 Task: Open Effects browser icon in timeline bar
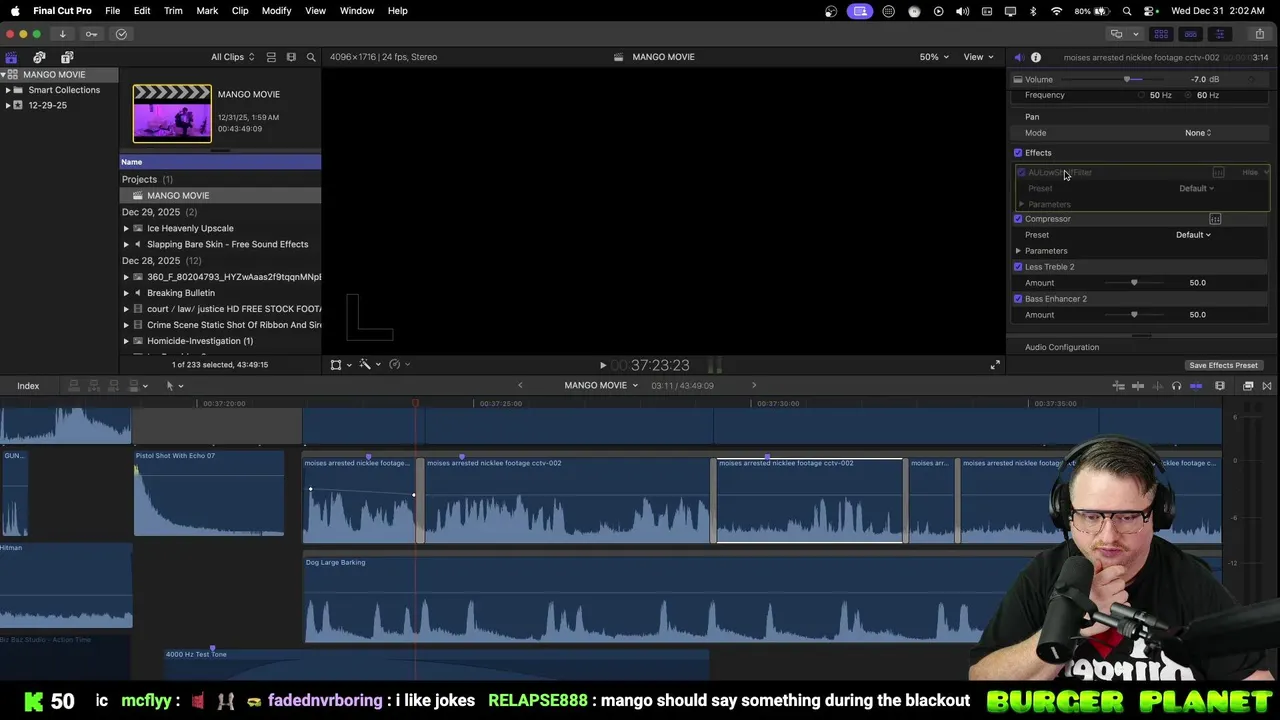coord(1248,386)
